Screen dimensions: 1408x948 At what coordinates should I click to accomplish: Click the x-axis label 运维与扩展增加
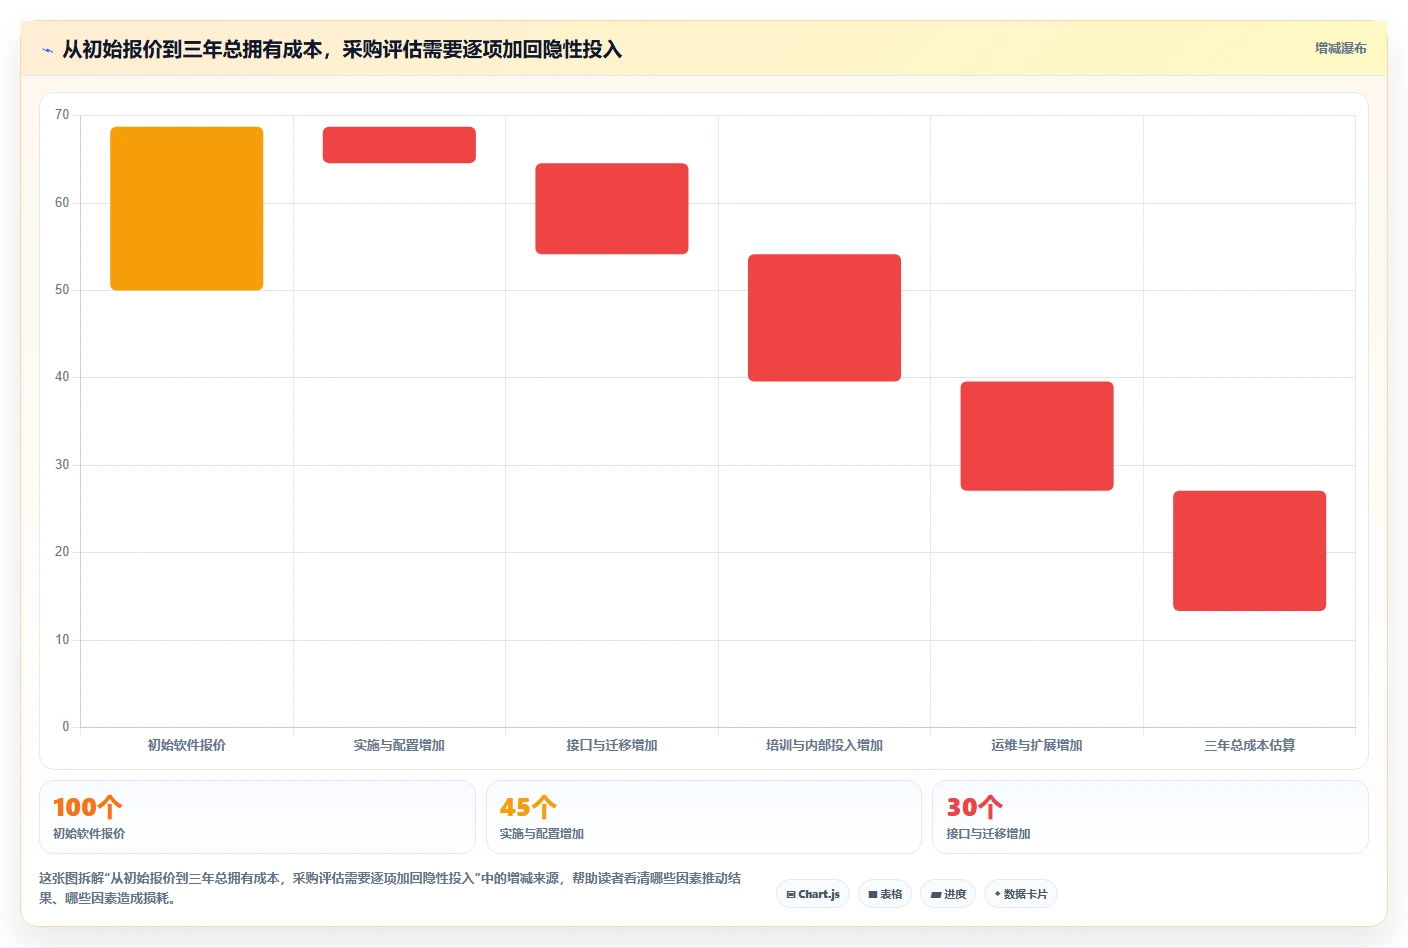click(x=1037, y=745)
